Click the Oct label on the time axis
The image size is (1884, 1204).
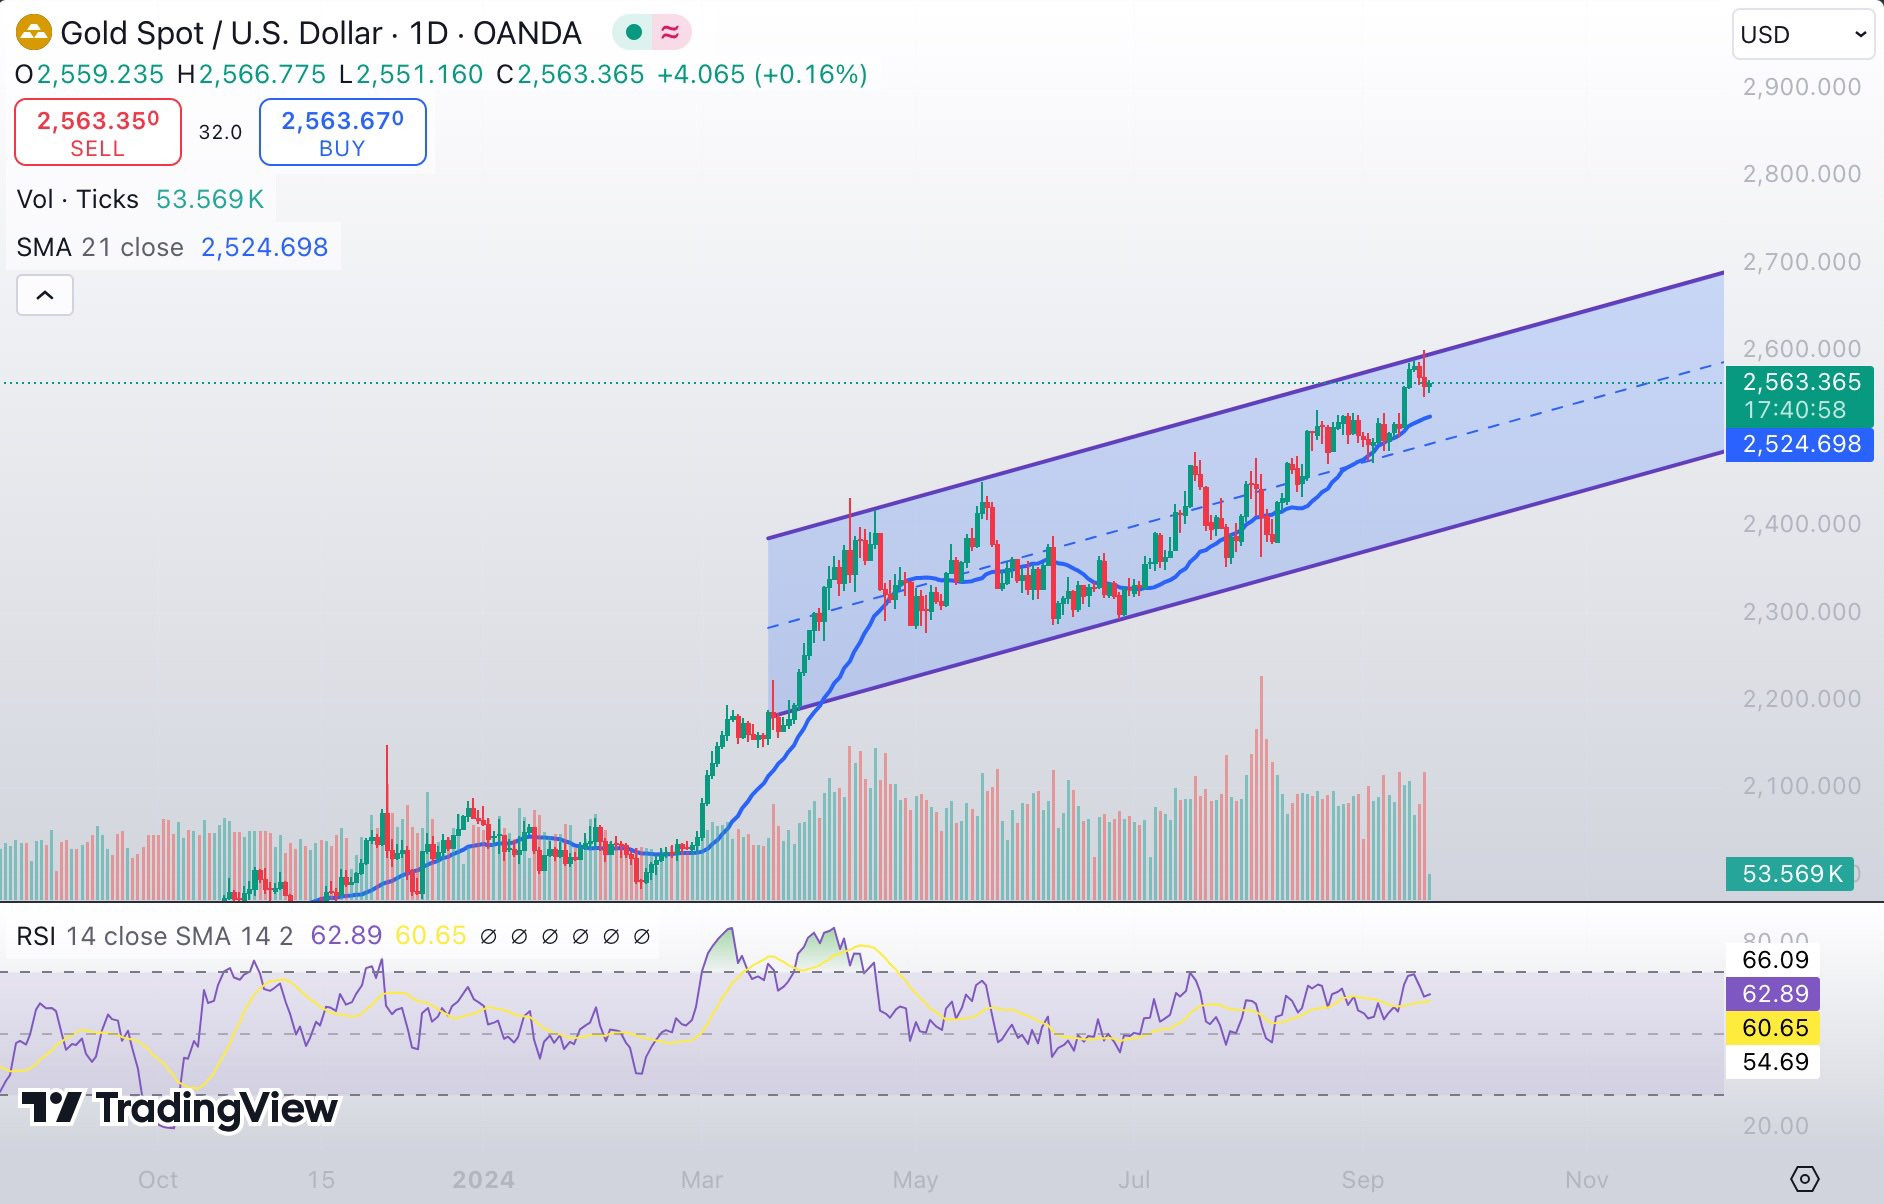click(158, 1180)
